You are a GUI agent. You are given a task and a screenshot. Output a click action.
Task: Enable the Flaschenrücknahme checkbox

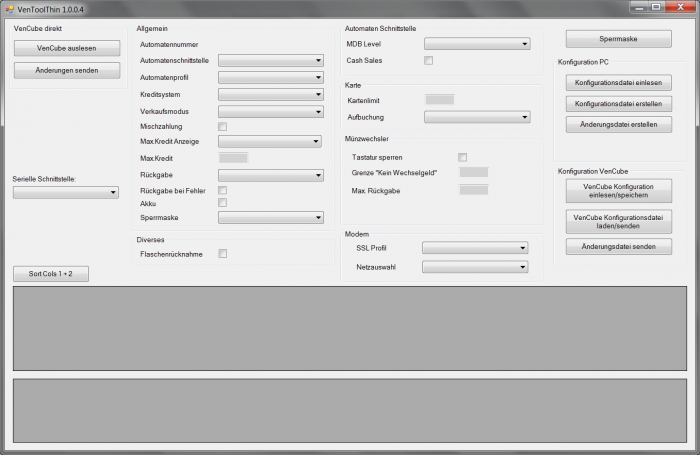click(222, 254)
